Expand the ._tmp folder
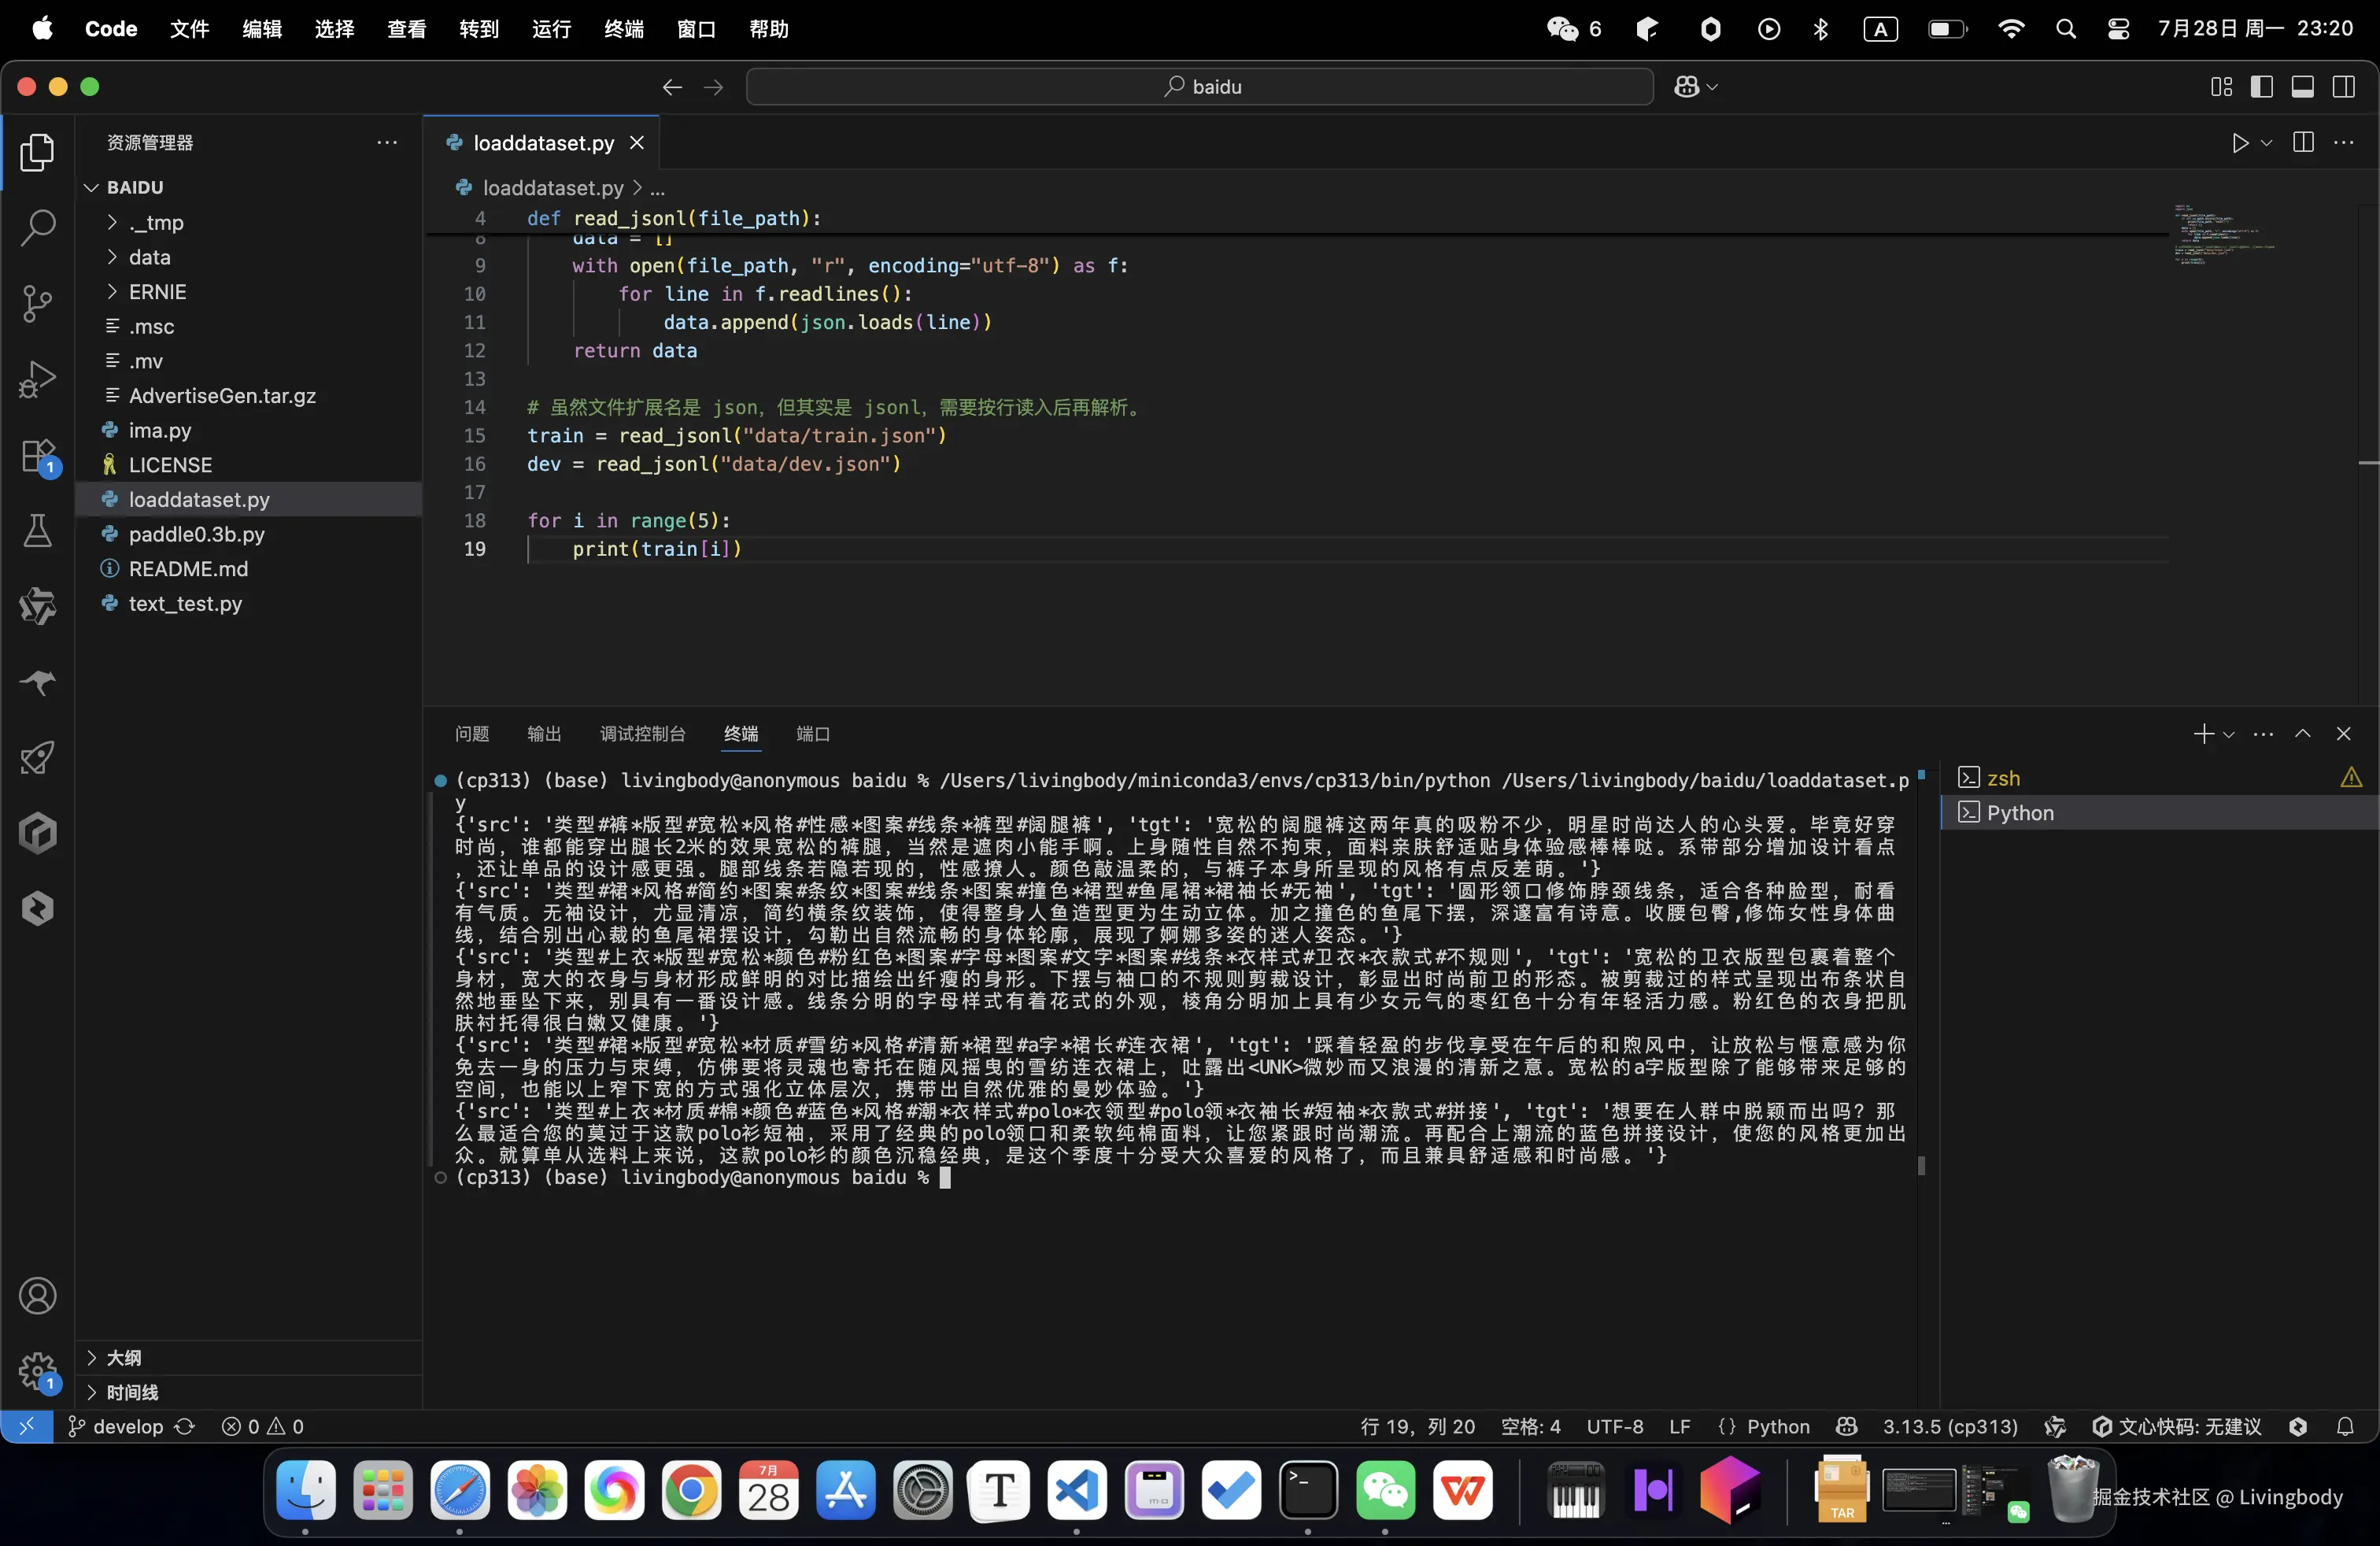The height and width of the screenshot is (1546, 2380). (248, 222)
